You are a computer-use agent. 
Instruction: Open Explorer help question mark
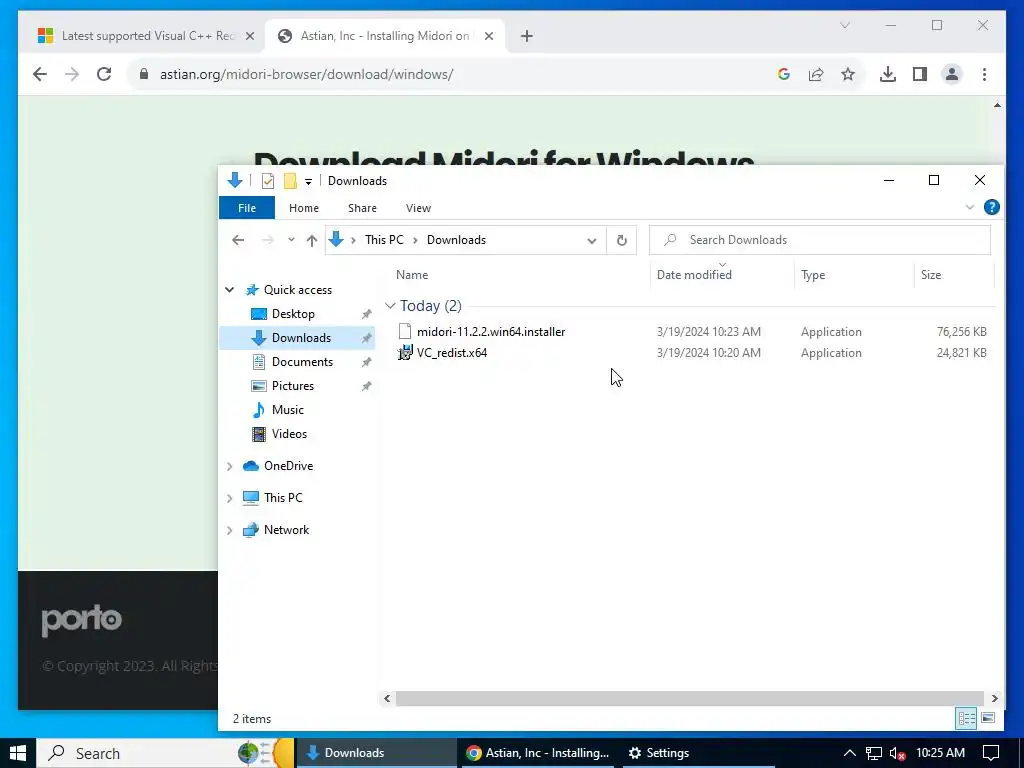pyautogui.click(x=991, y=207)
